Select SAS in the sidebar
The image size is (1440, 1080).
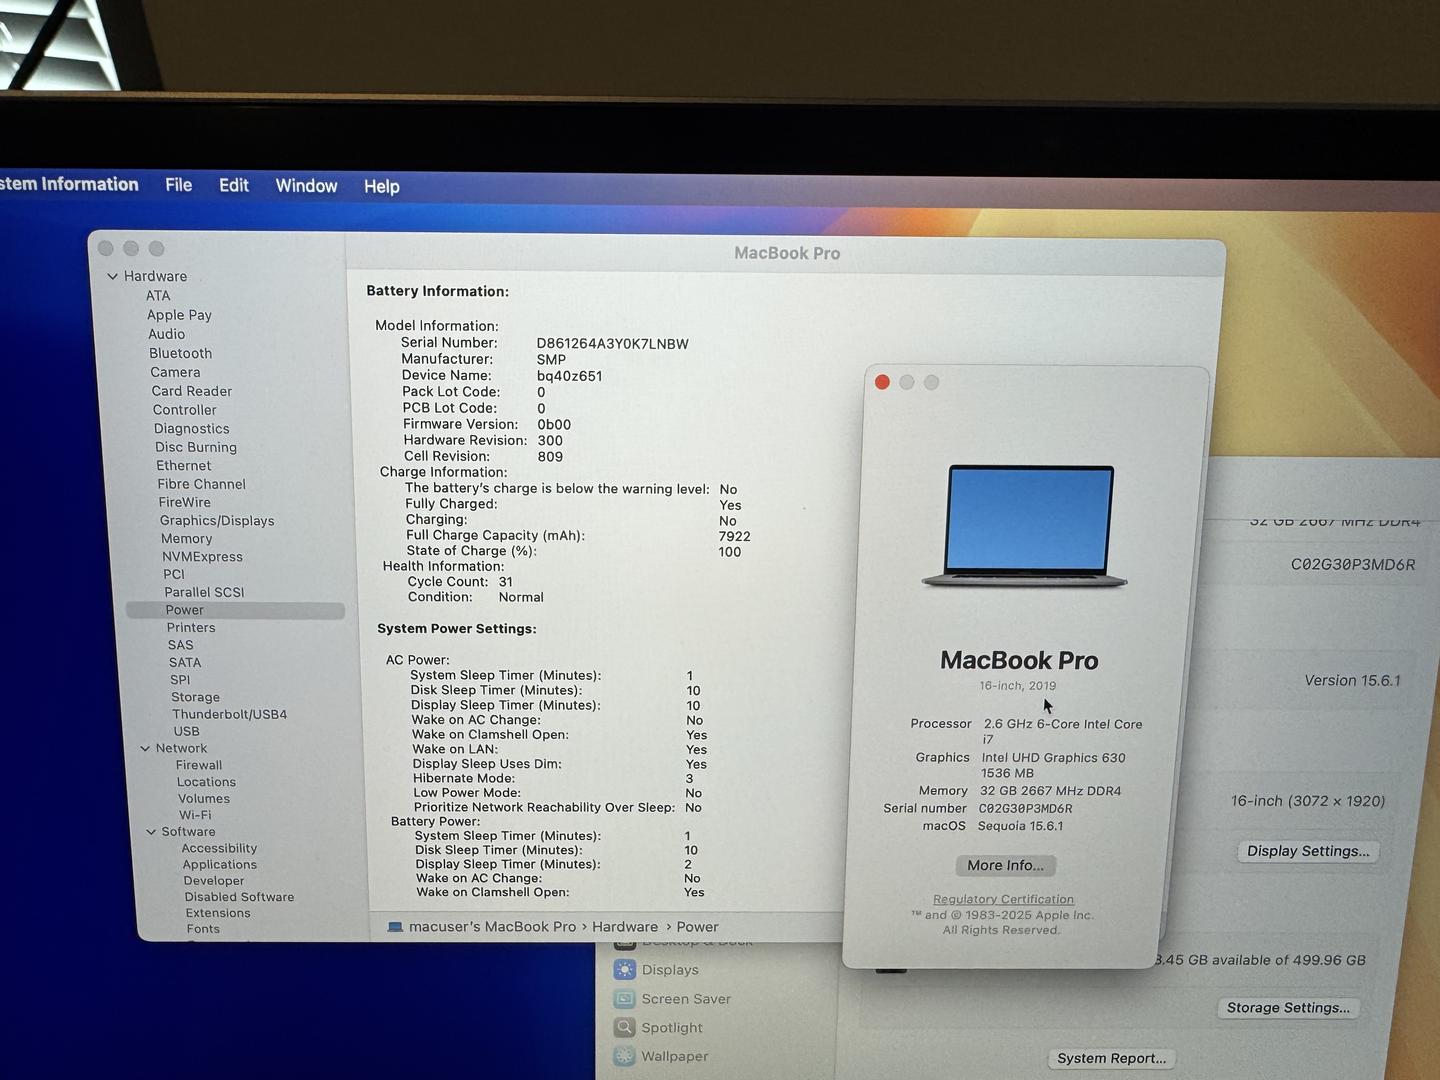pos(181,645)
